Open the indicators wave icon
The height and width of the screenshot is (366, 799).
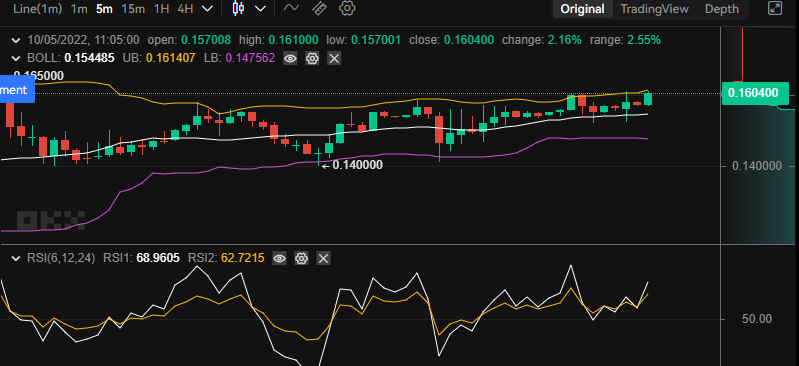coord(291,8)
